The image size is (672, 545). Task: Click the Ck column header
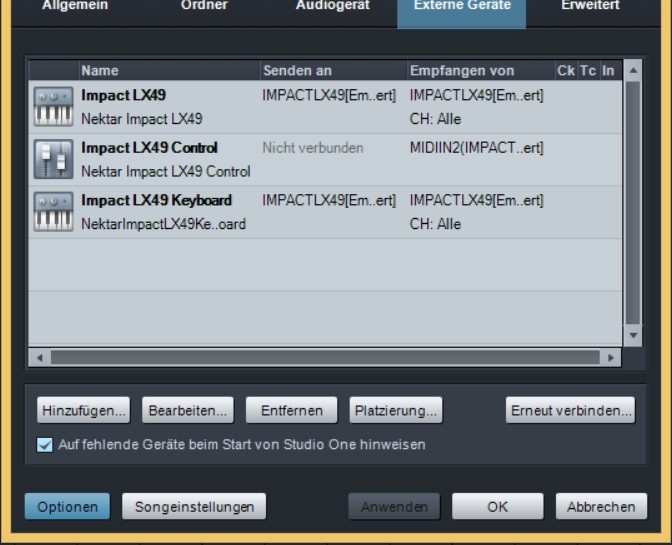click(566, 70)
